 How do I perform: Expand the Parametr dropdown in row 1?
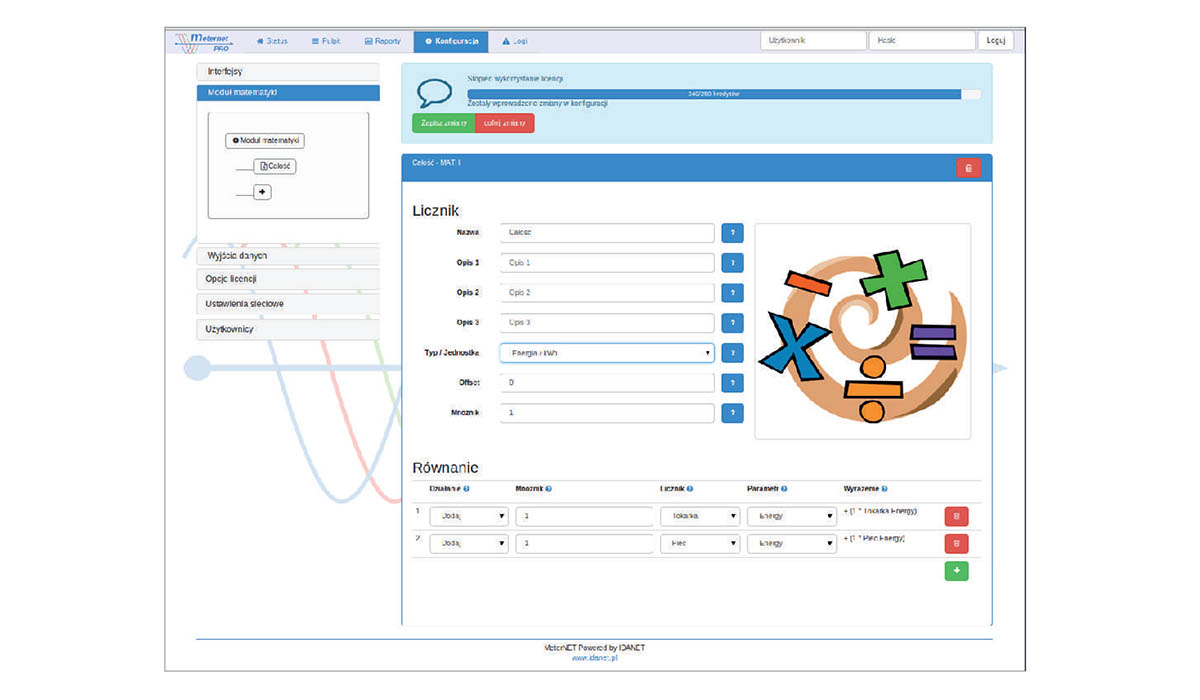point(790,517)
